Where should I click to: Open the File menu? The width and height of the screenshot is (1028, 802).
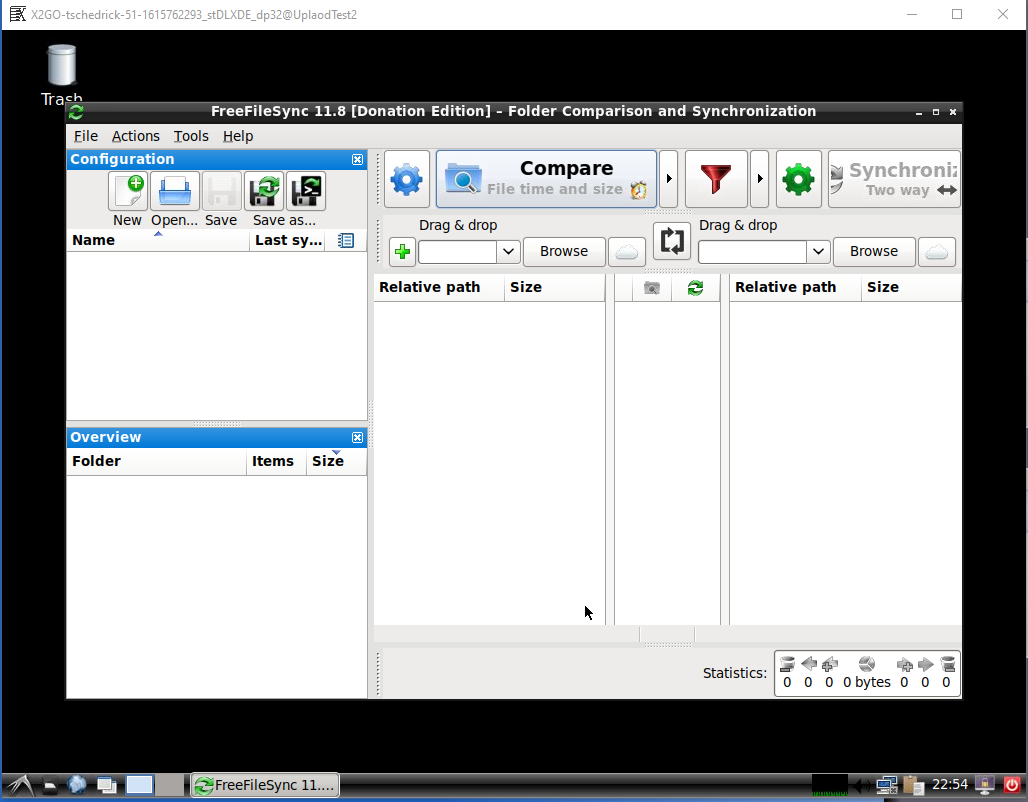pos(86,136)
